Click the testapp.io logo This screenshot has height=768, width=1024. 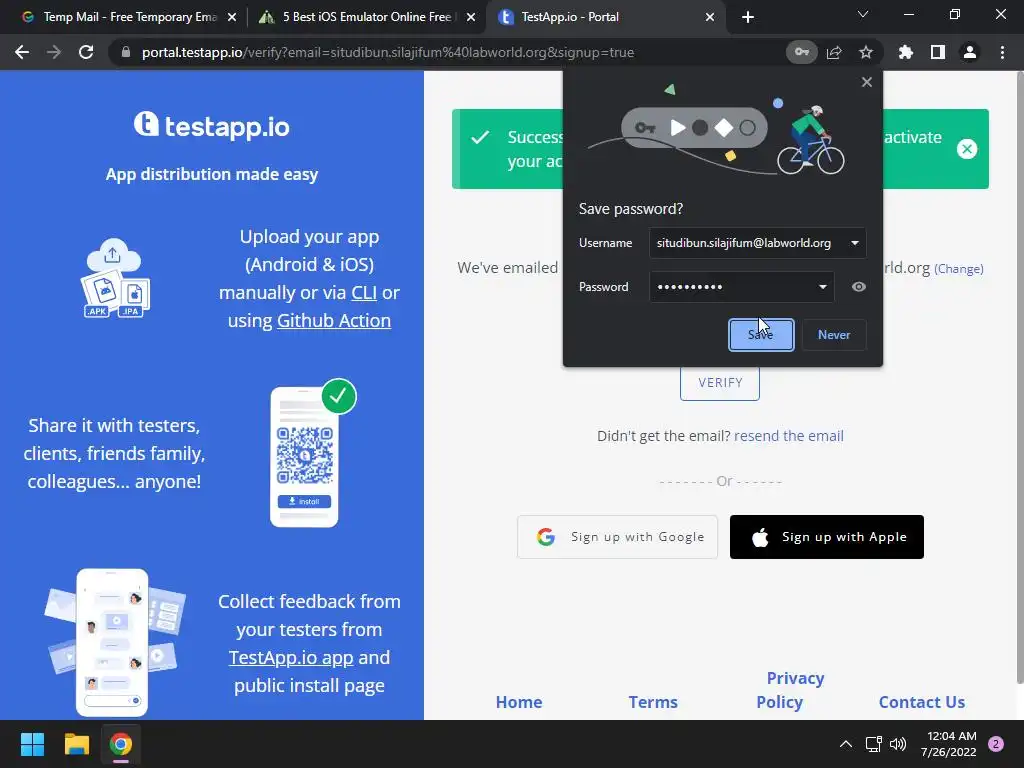click(x=212, y=125)
